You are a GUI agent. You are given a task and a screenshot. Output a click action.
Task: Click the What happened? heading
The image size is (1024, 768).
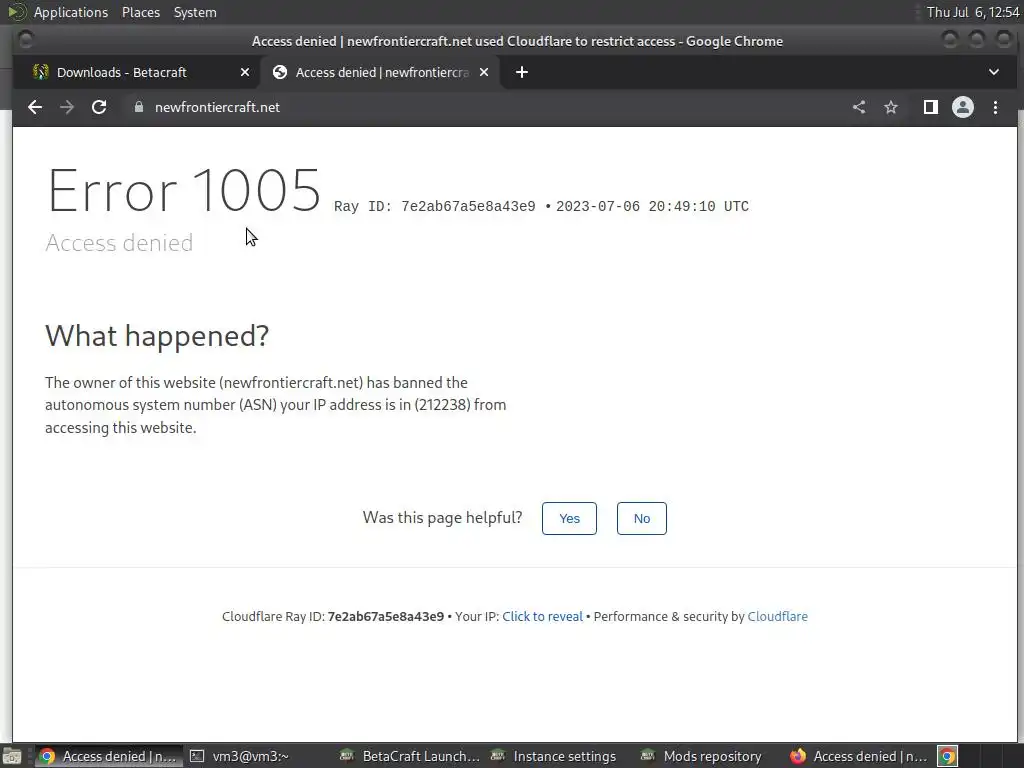157,336
